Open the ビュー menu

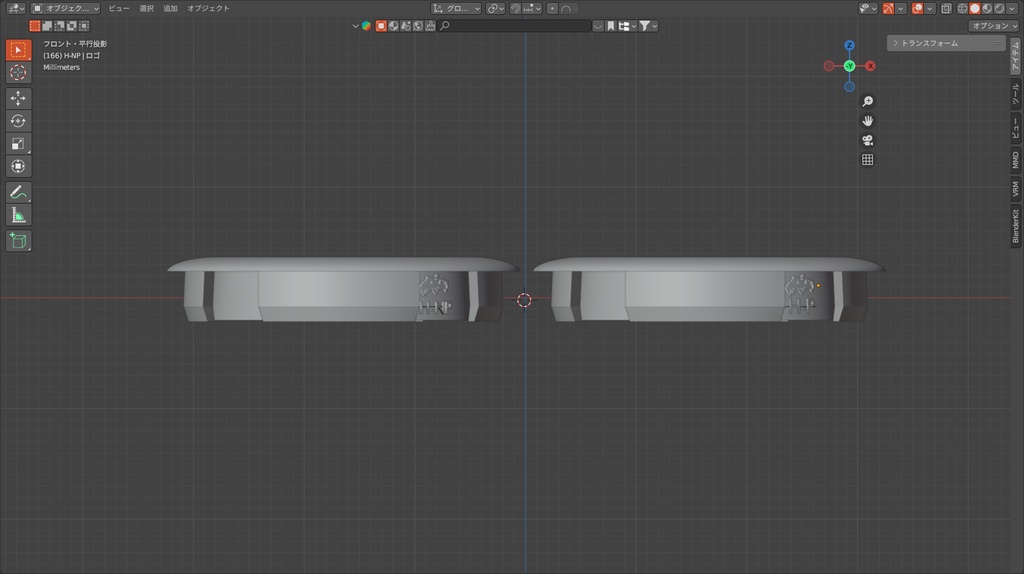tap(119, 8)
